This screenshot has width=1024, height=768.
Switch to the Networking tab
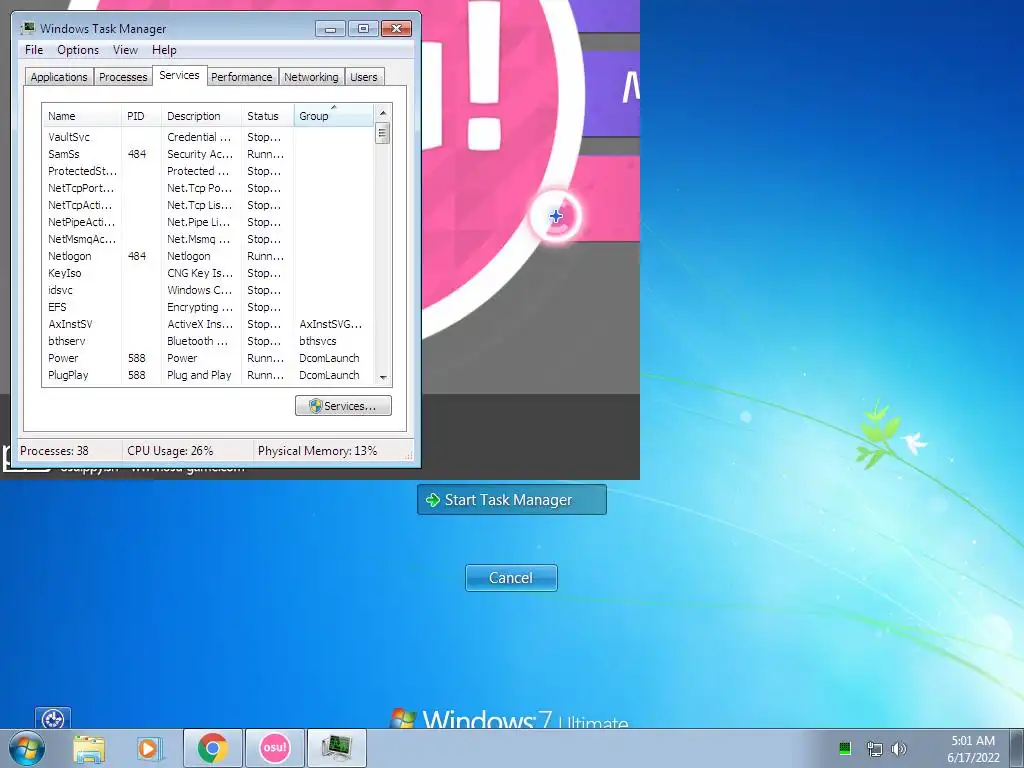(x=312, y=77)
